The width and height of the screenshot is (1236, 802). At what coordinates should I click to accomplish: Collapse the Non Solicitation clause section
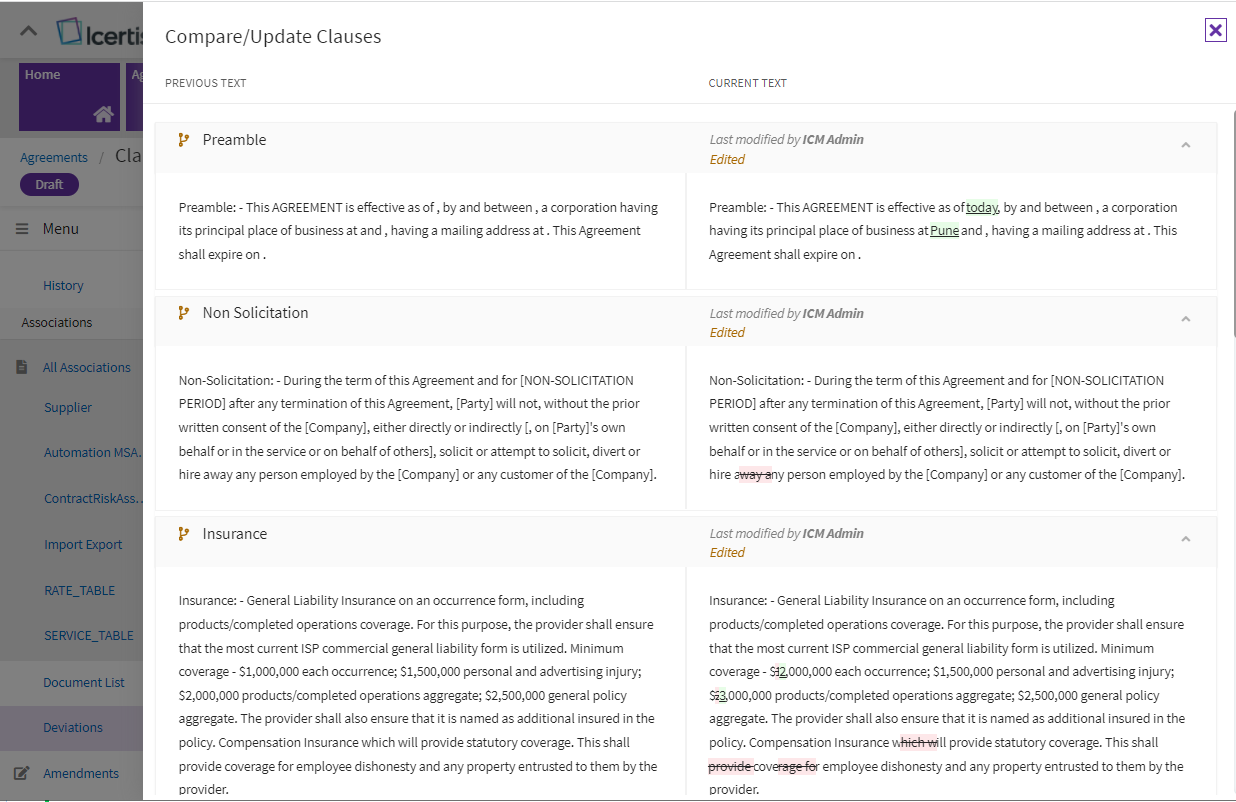1185,319
